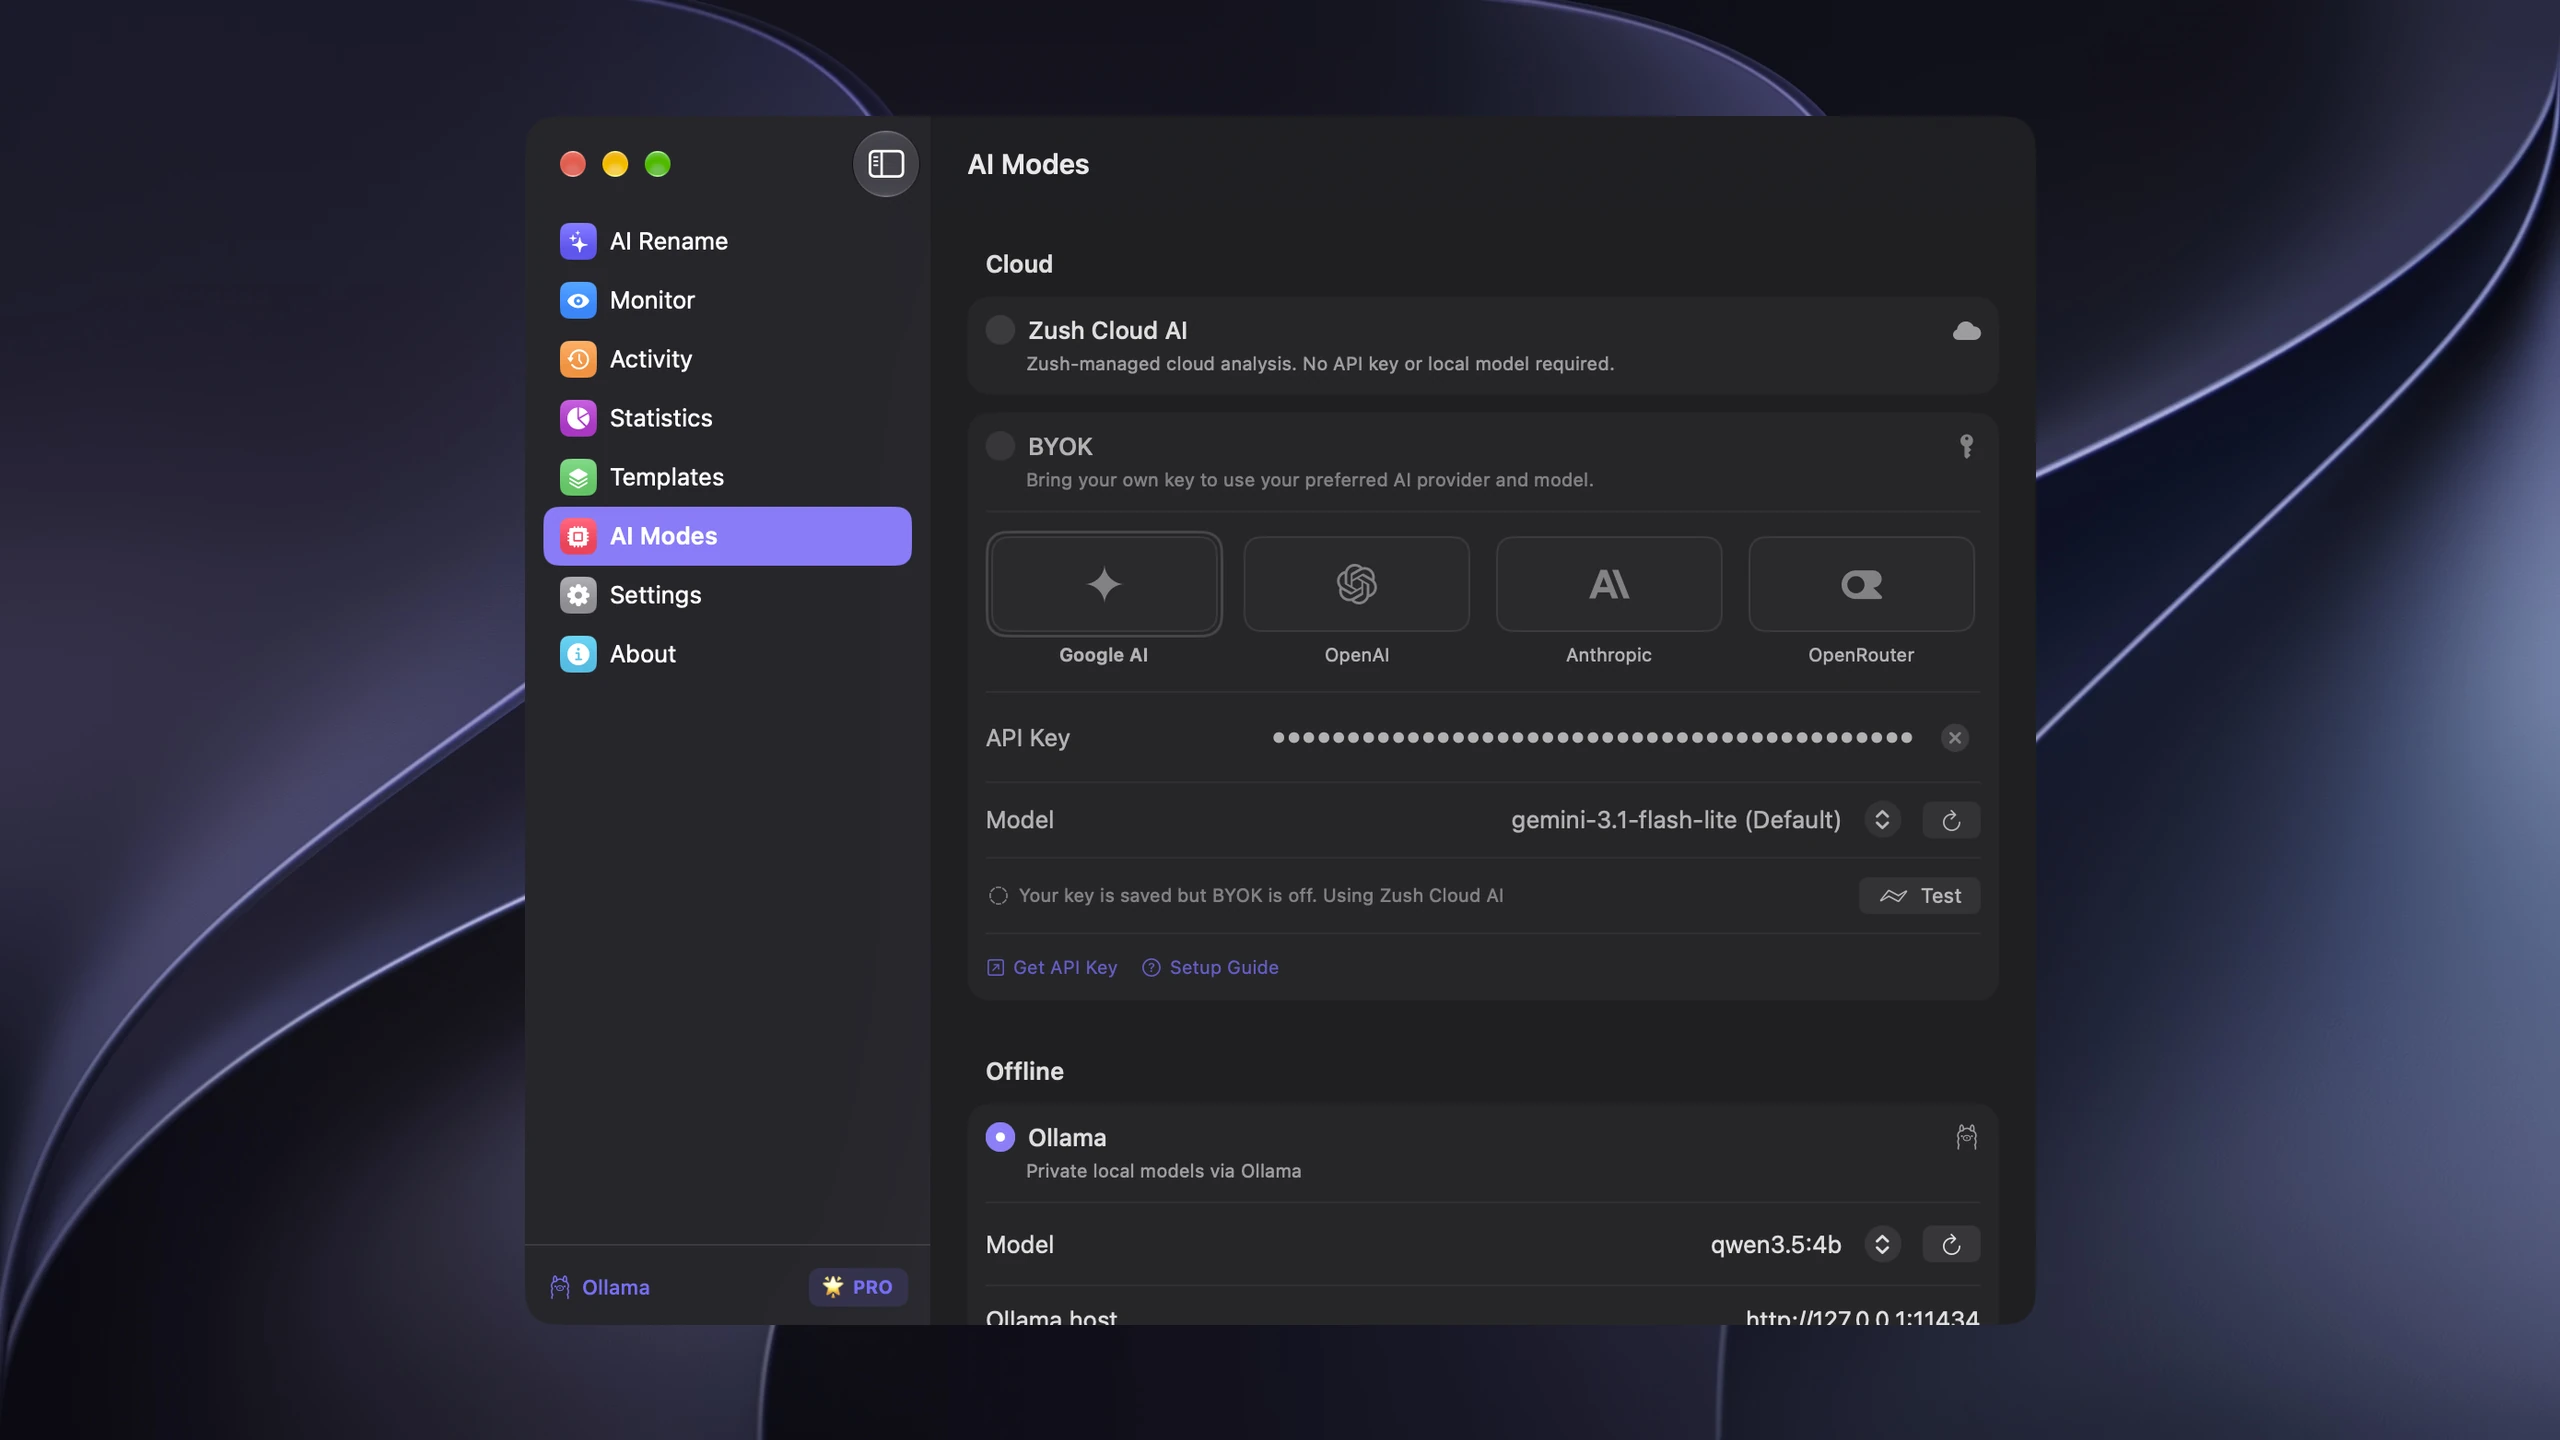This screenshot has width=2560, height=1440.
Task: Show the Statistics section
Action: click(x=727, y=418)
